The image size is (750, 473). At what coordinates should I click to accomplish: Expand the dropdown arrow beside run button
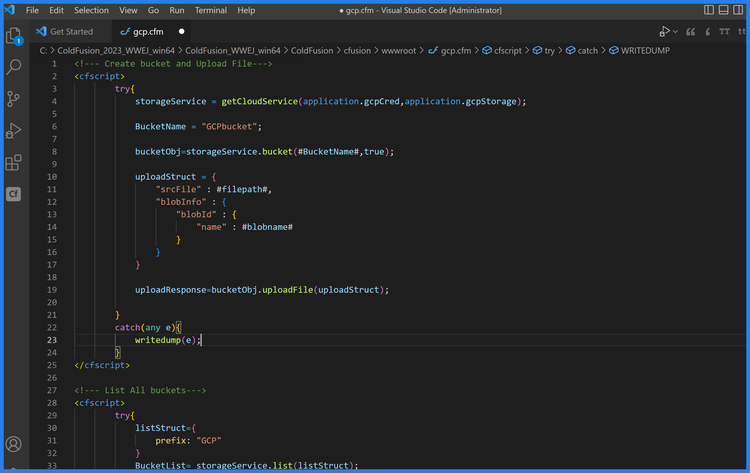click(676, 32)
